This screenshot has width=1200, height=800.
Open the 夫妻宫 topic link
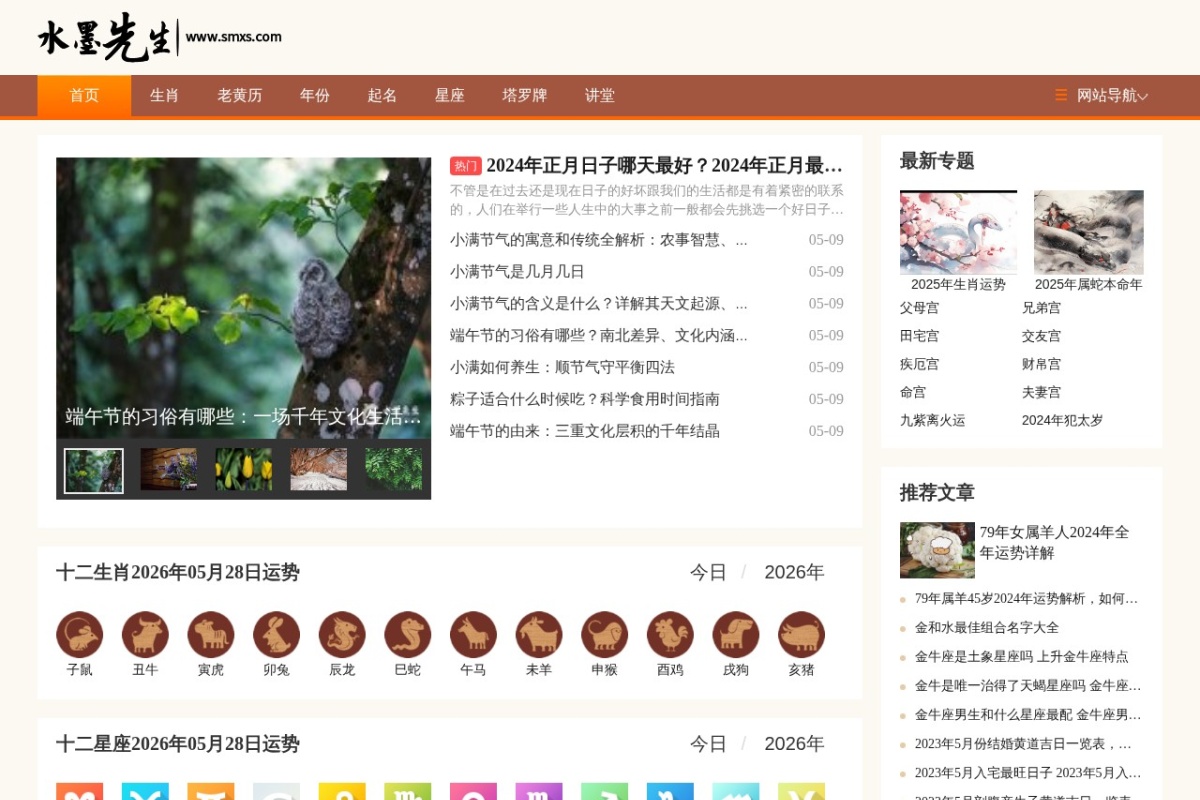[1041, 392]
